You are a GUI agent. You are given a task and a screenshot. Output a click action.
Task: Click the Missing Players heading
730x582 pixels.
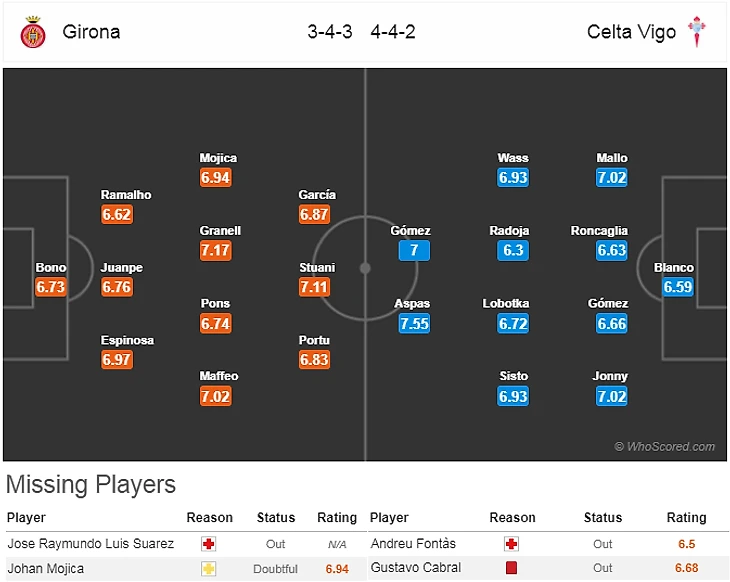(x=91, y=485)
